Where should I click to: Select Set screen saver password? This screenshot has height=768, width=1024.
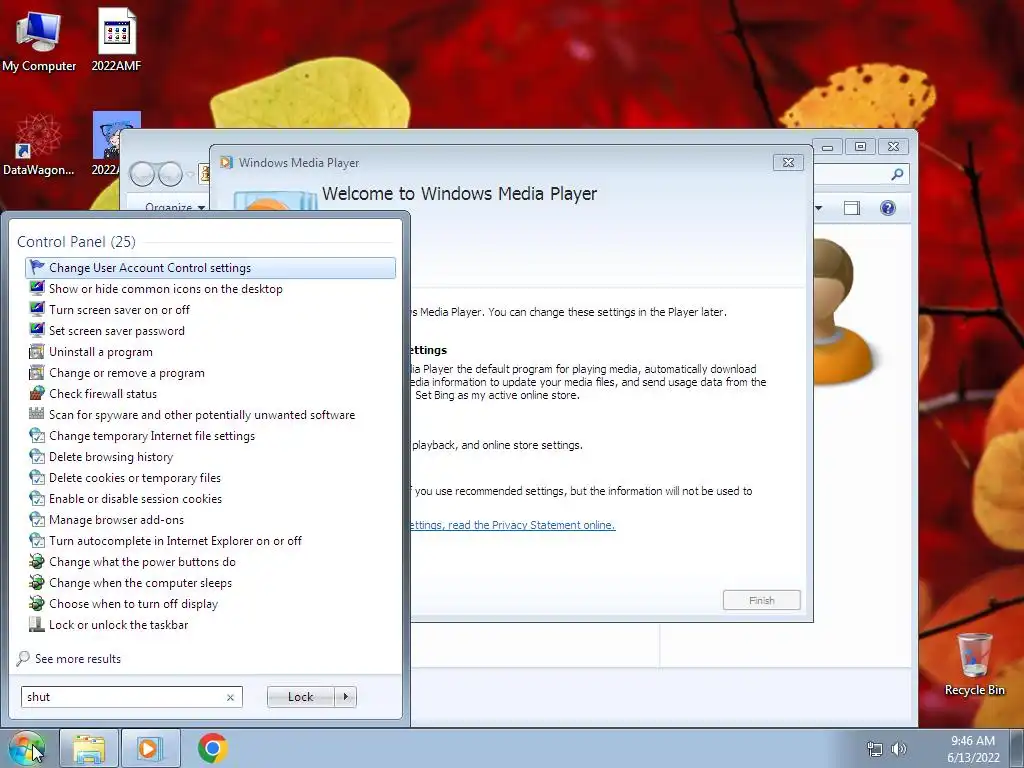pyautogui.click(x=210, y=330)
